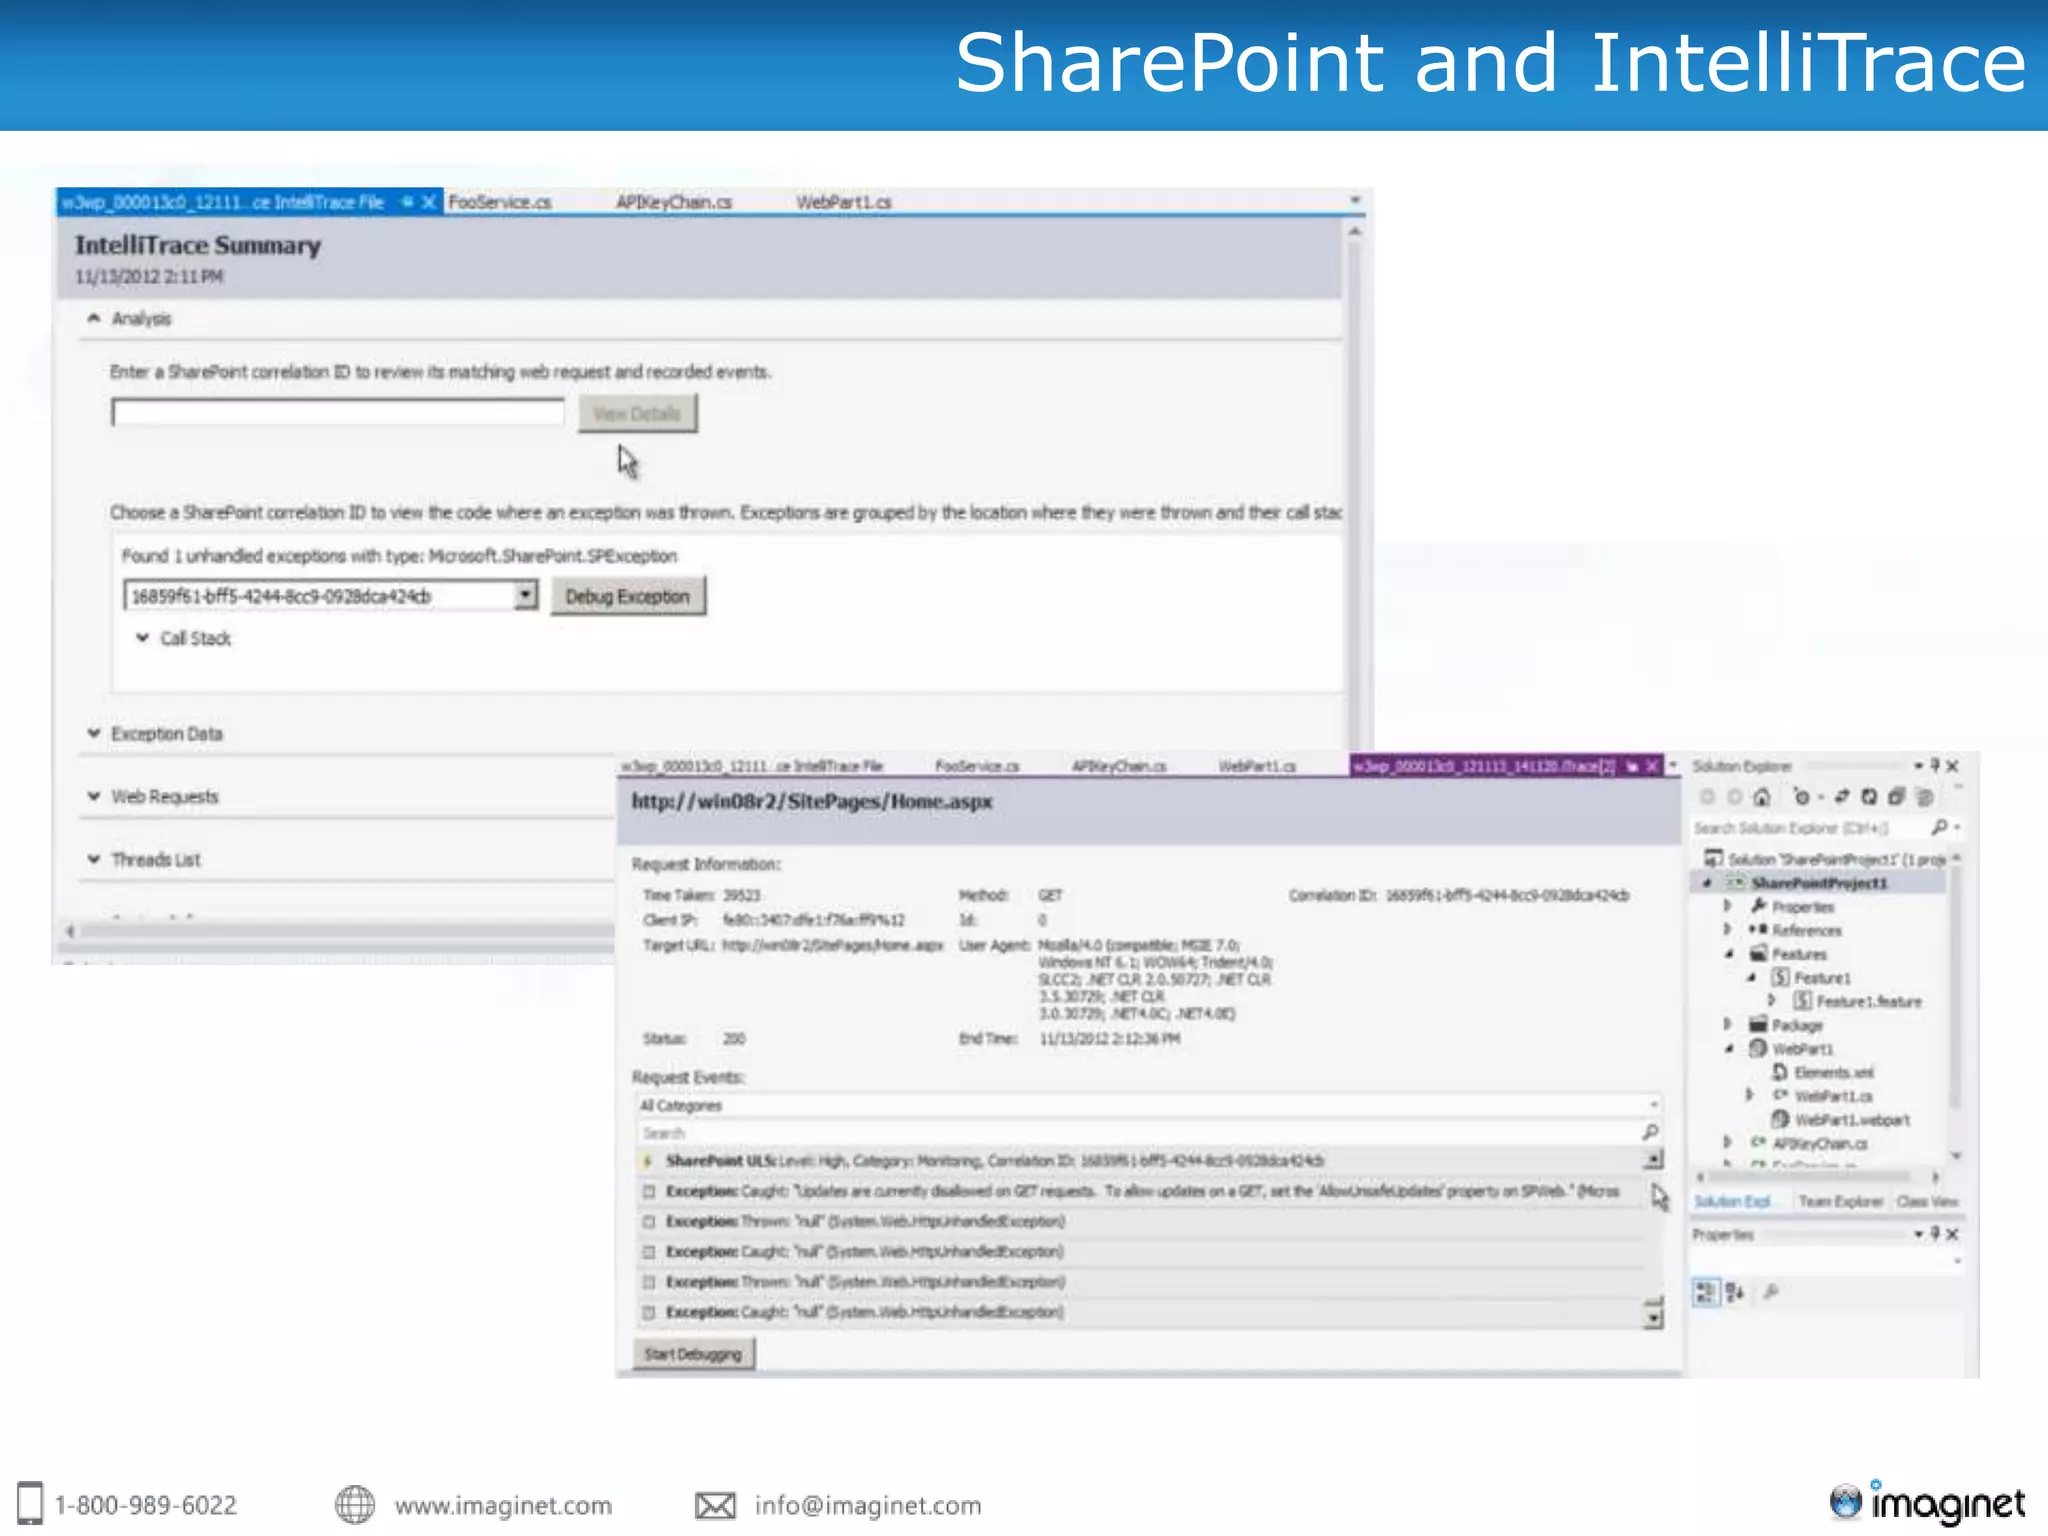Click magnifier icon in Search Solution Explorer
Screen dimensions: 2048x1536
(x=1940, y=827)
